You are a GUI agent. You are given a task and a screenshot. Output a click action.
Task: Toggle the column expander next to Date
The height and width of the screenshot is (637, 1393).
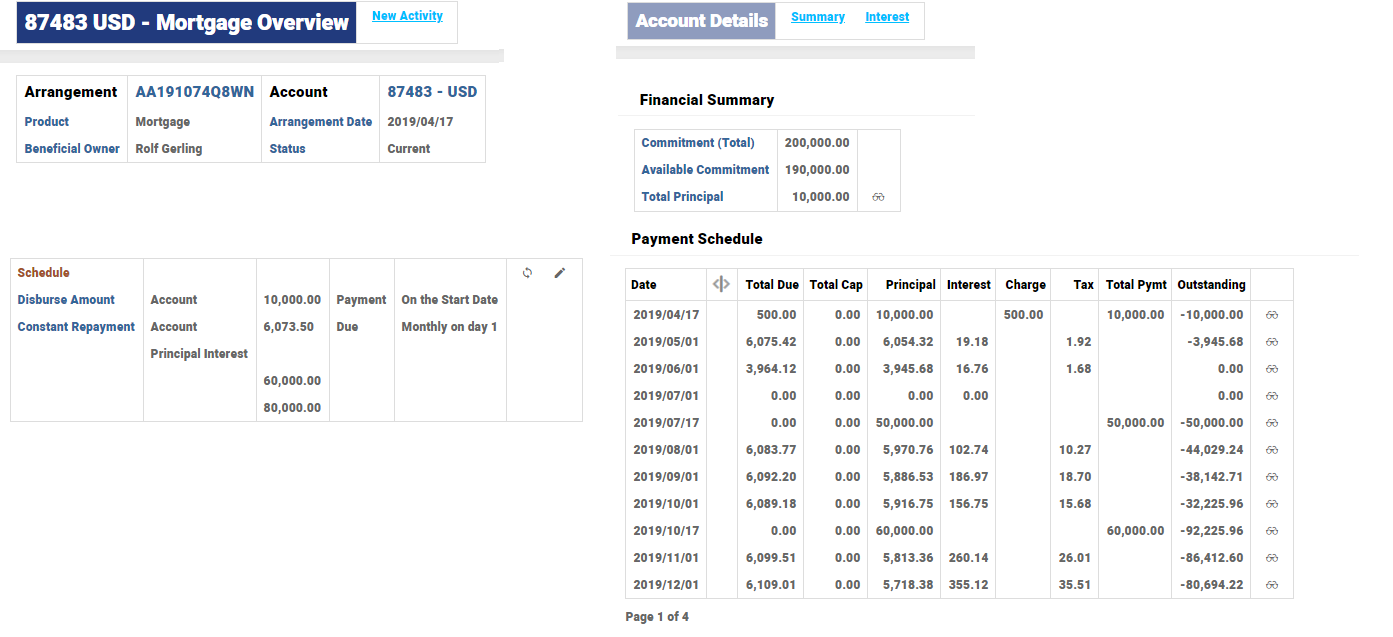[x=721, y=284]
